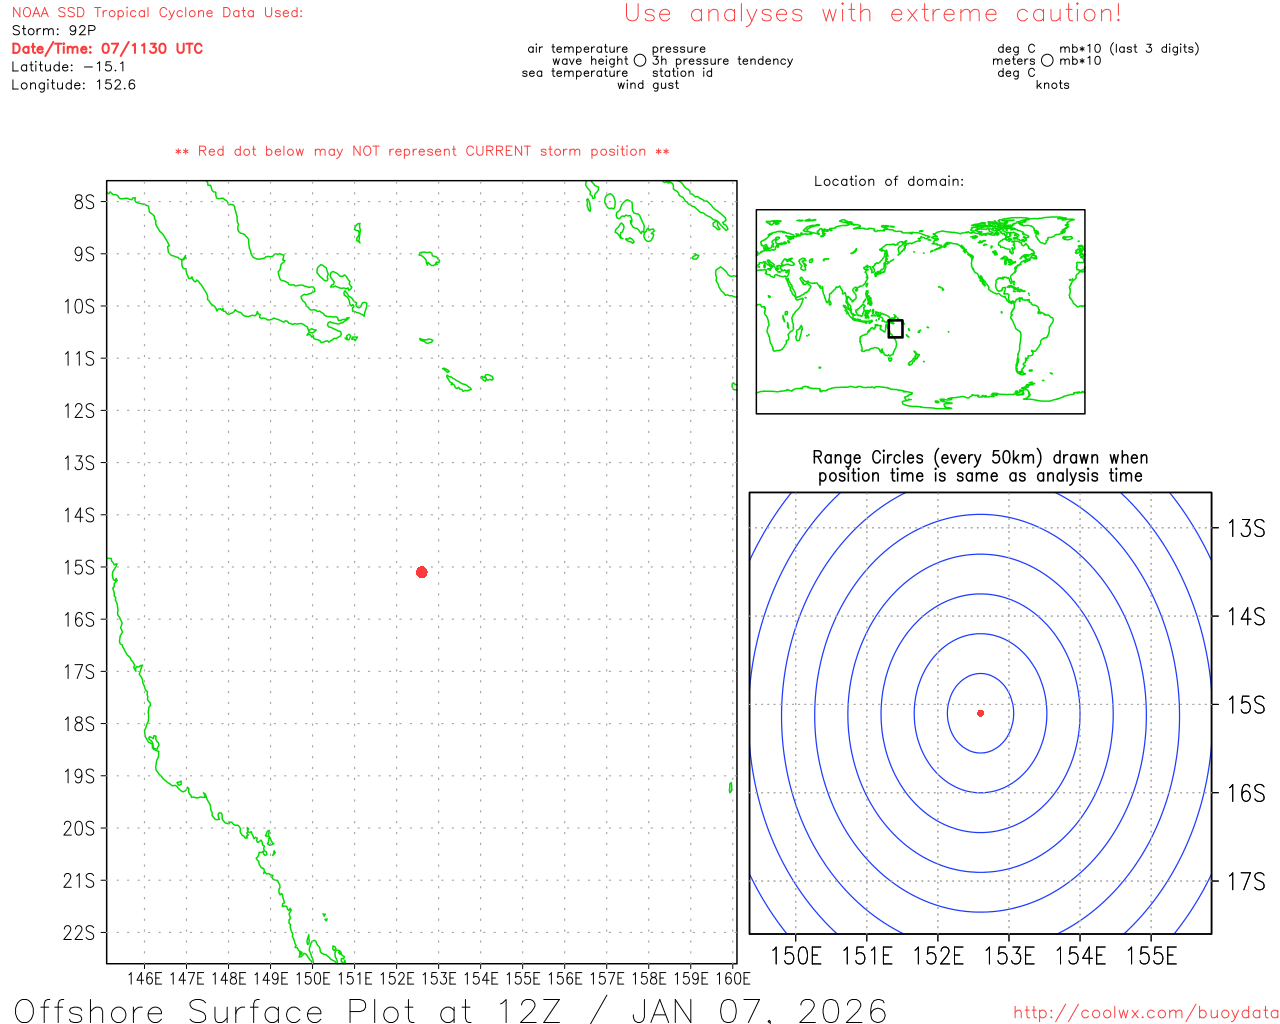Click the '152E' label on range circles plot

(938, 956)
